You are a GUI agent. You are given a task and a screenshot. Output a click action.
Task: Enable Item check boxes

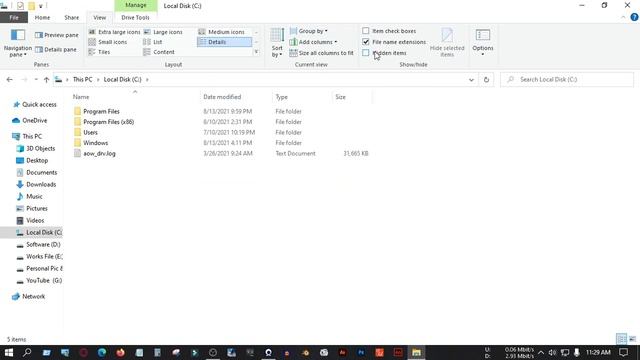[x=366, y=31]
